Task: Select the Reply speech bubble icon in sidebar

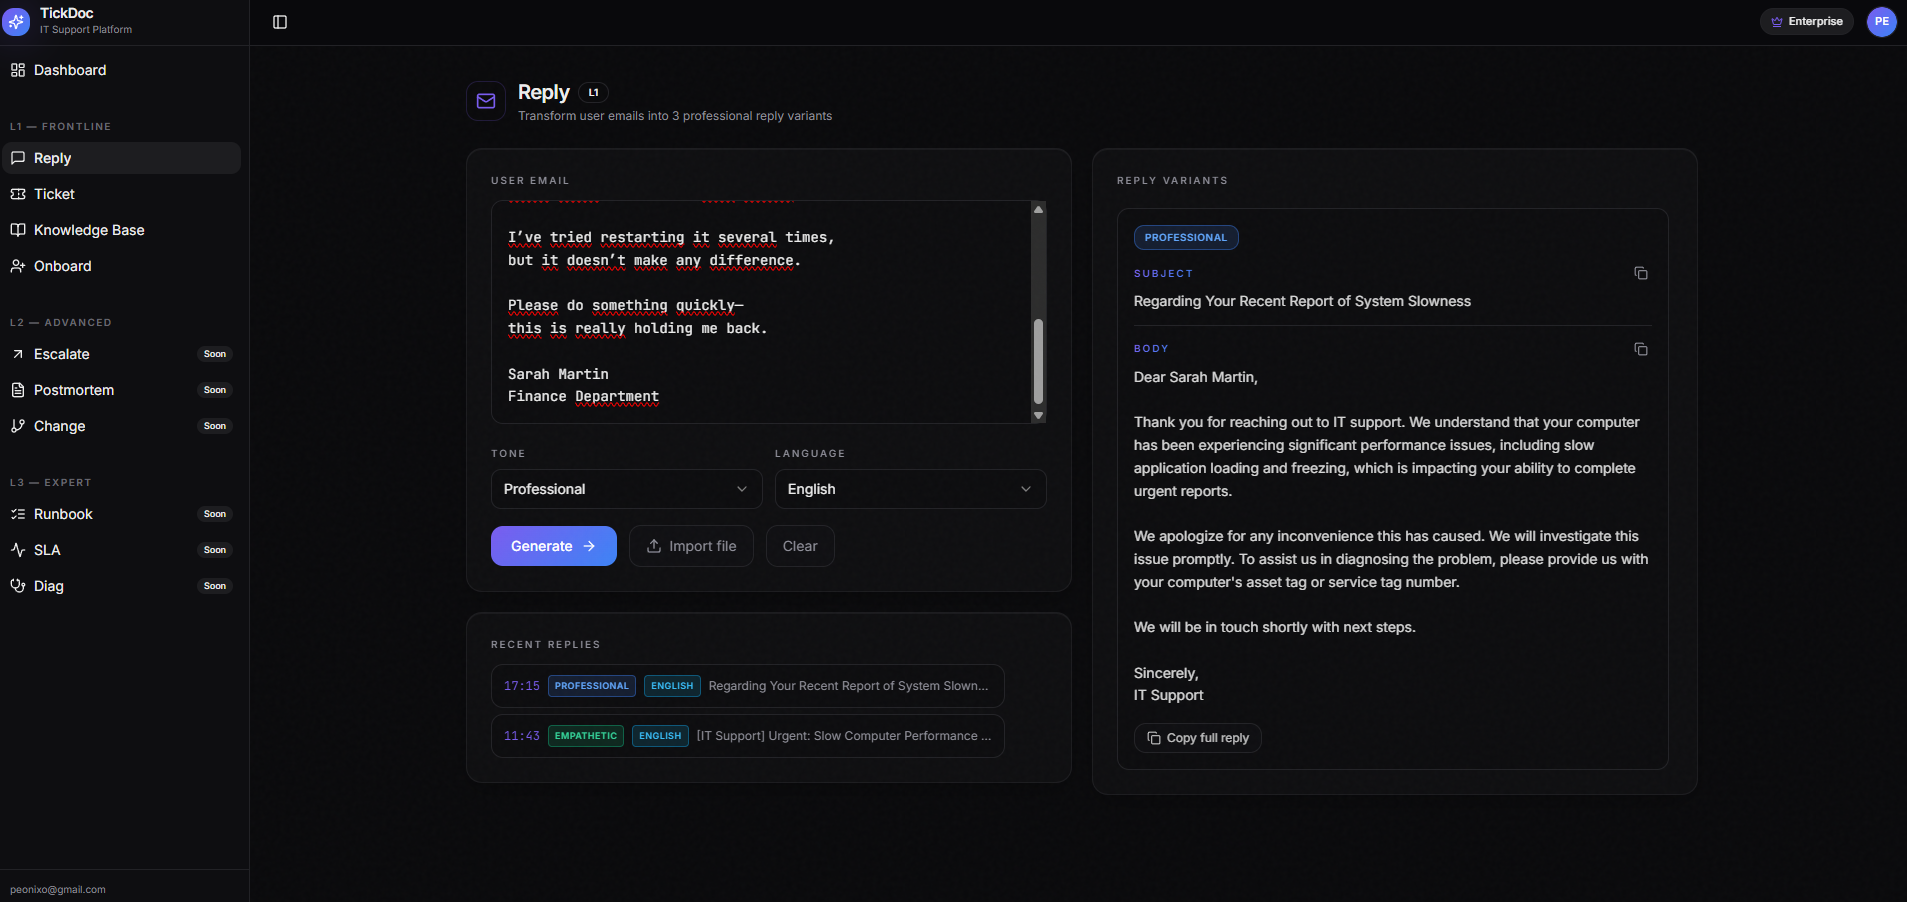Action: (18, 158)
